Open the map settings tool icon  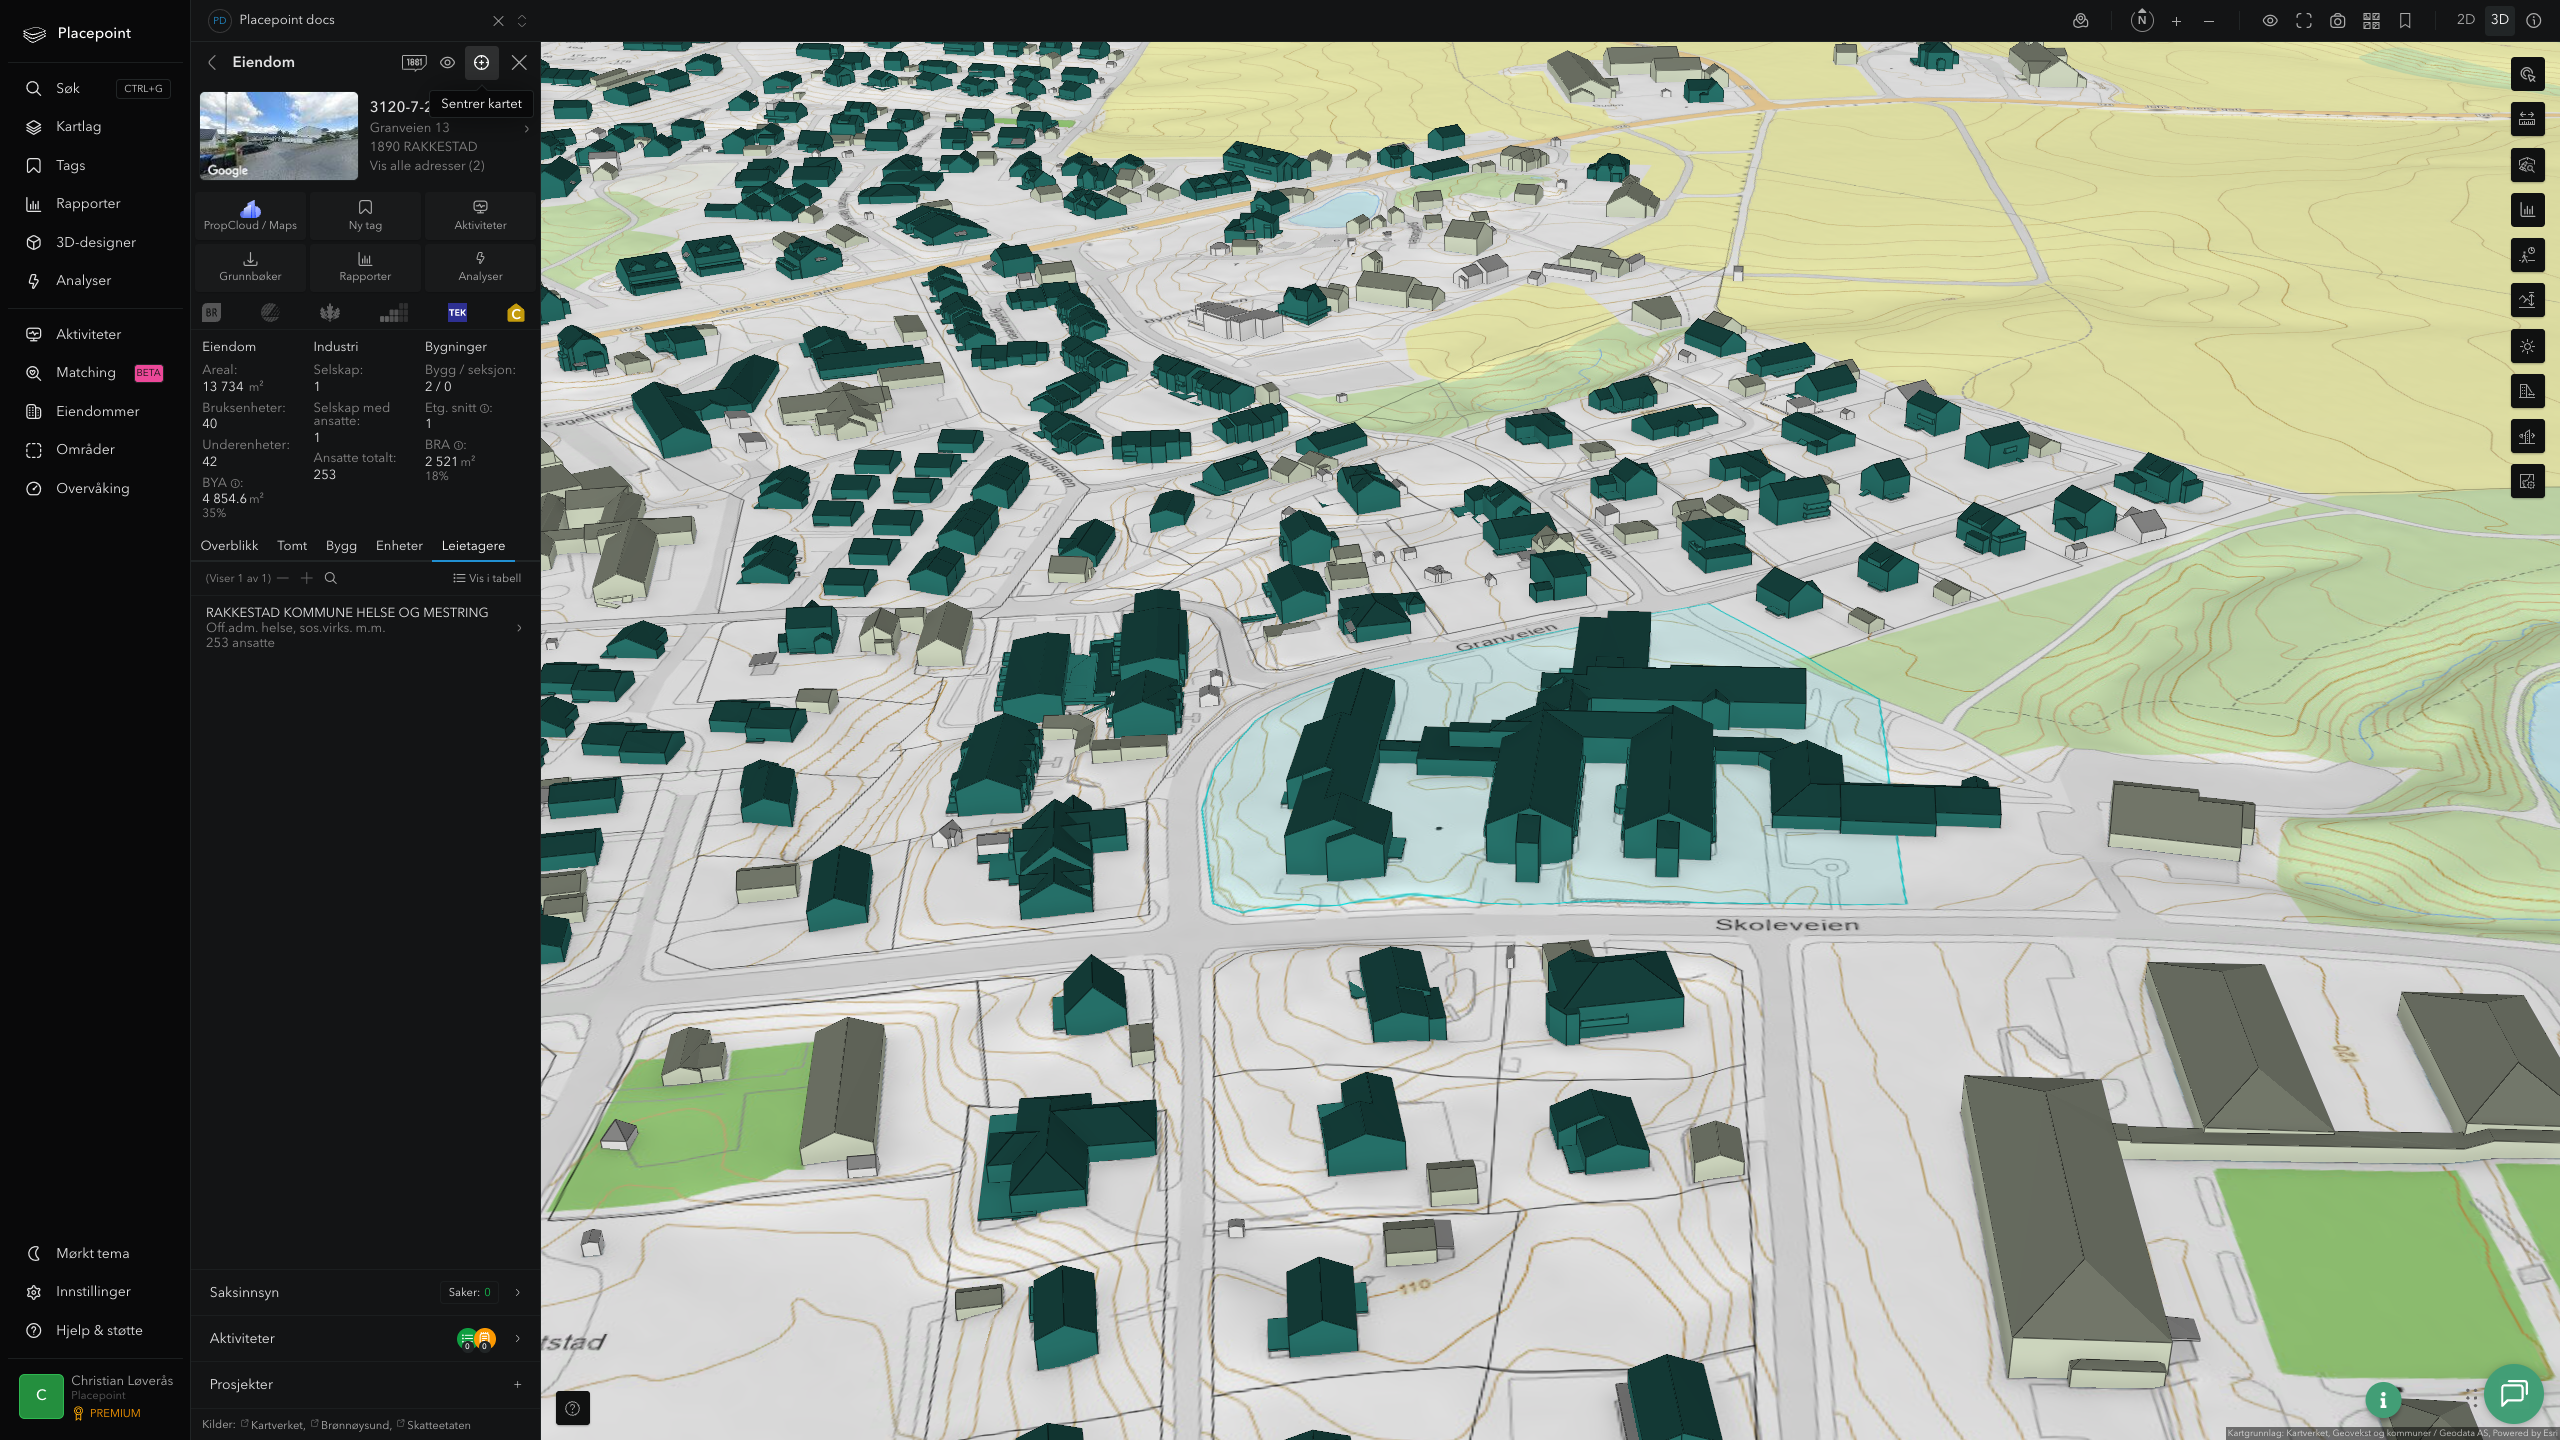(2528, 482)
